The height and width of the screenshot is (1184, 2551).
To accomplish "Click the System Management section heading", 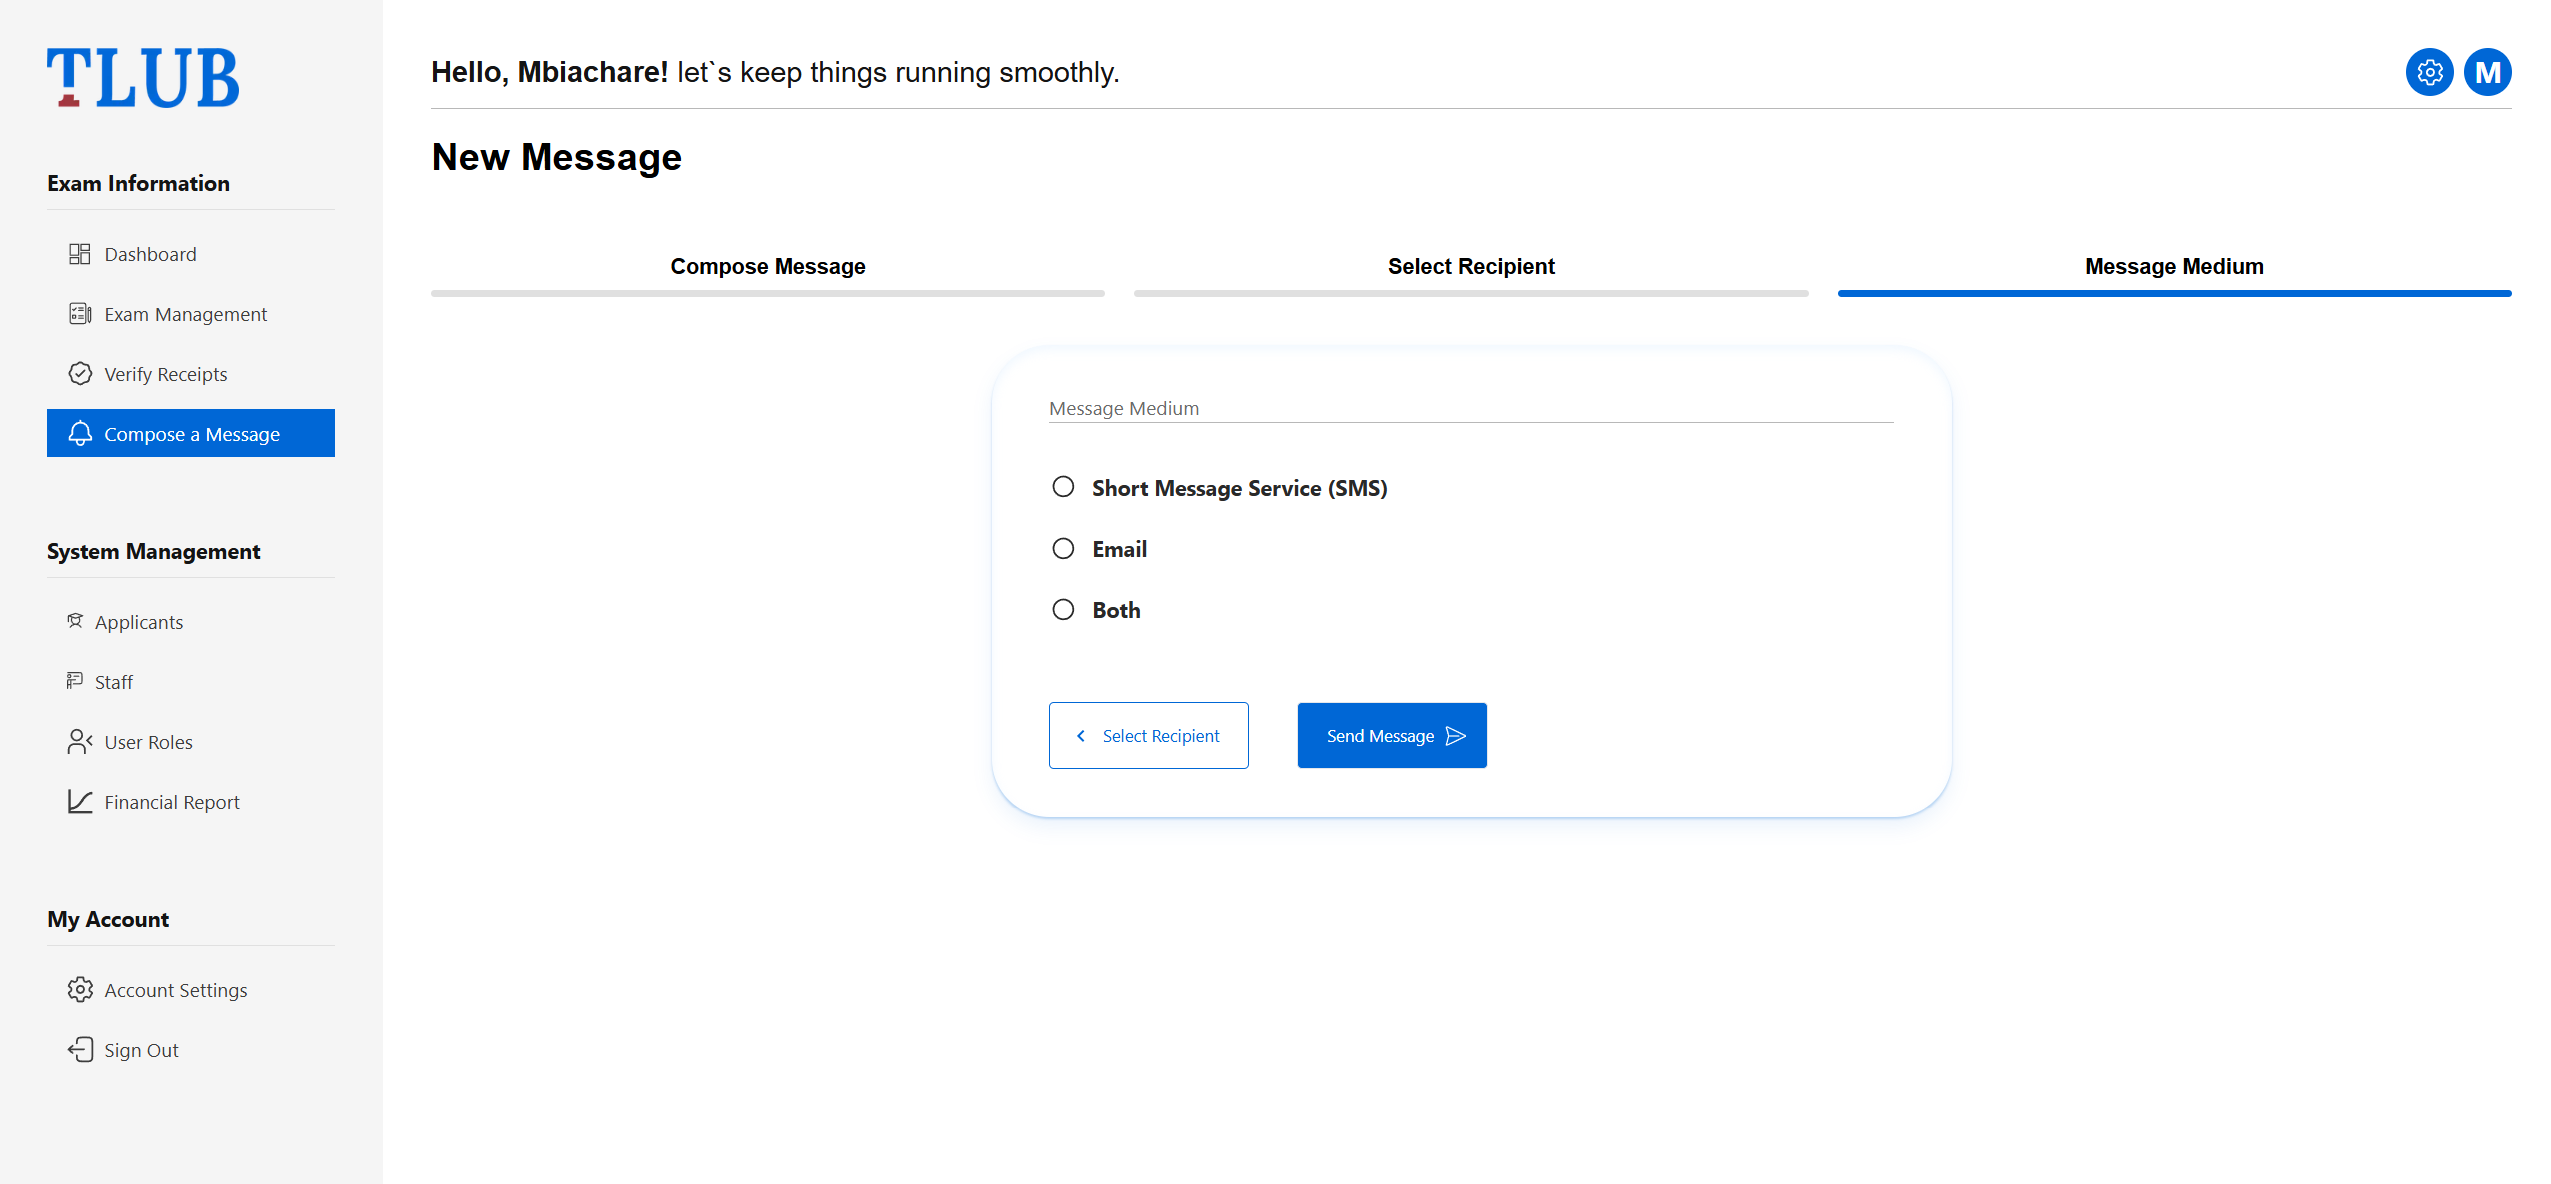I will pyautogui.click(x=153, y=551).
